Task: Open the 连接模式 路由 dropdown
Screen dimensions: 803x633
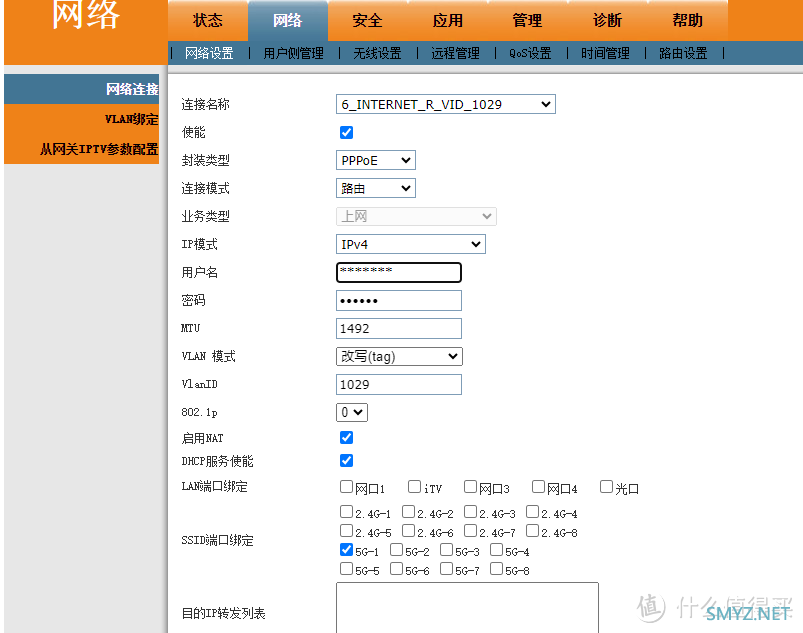Action: [375, 188]
